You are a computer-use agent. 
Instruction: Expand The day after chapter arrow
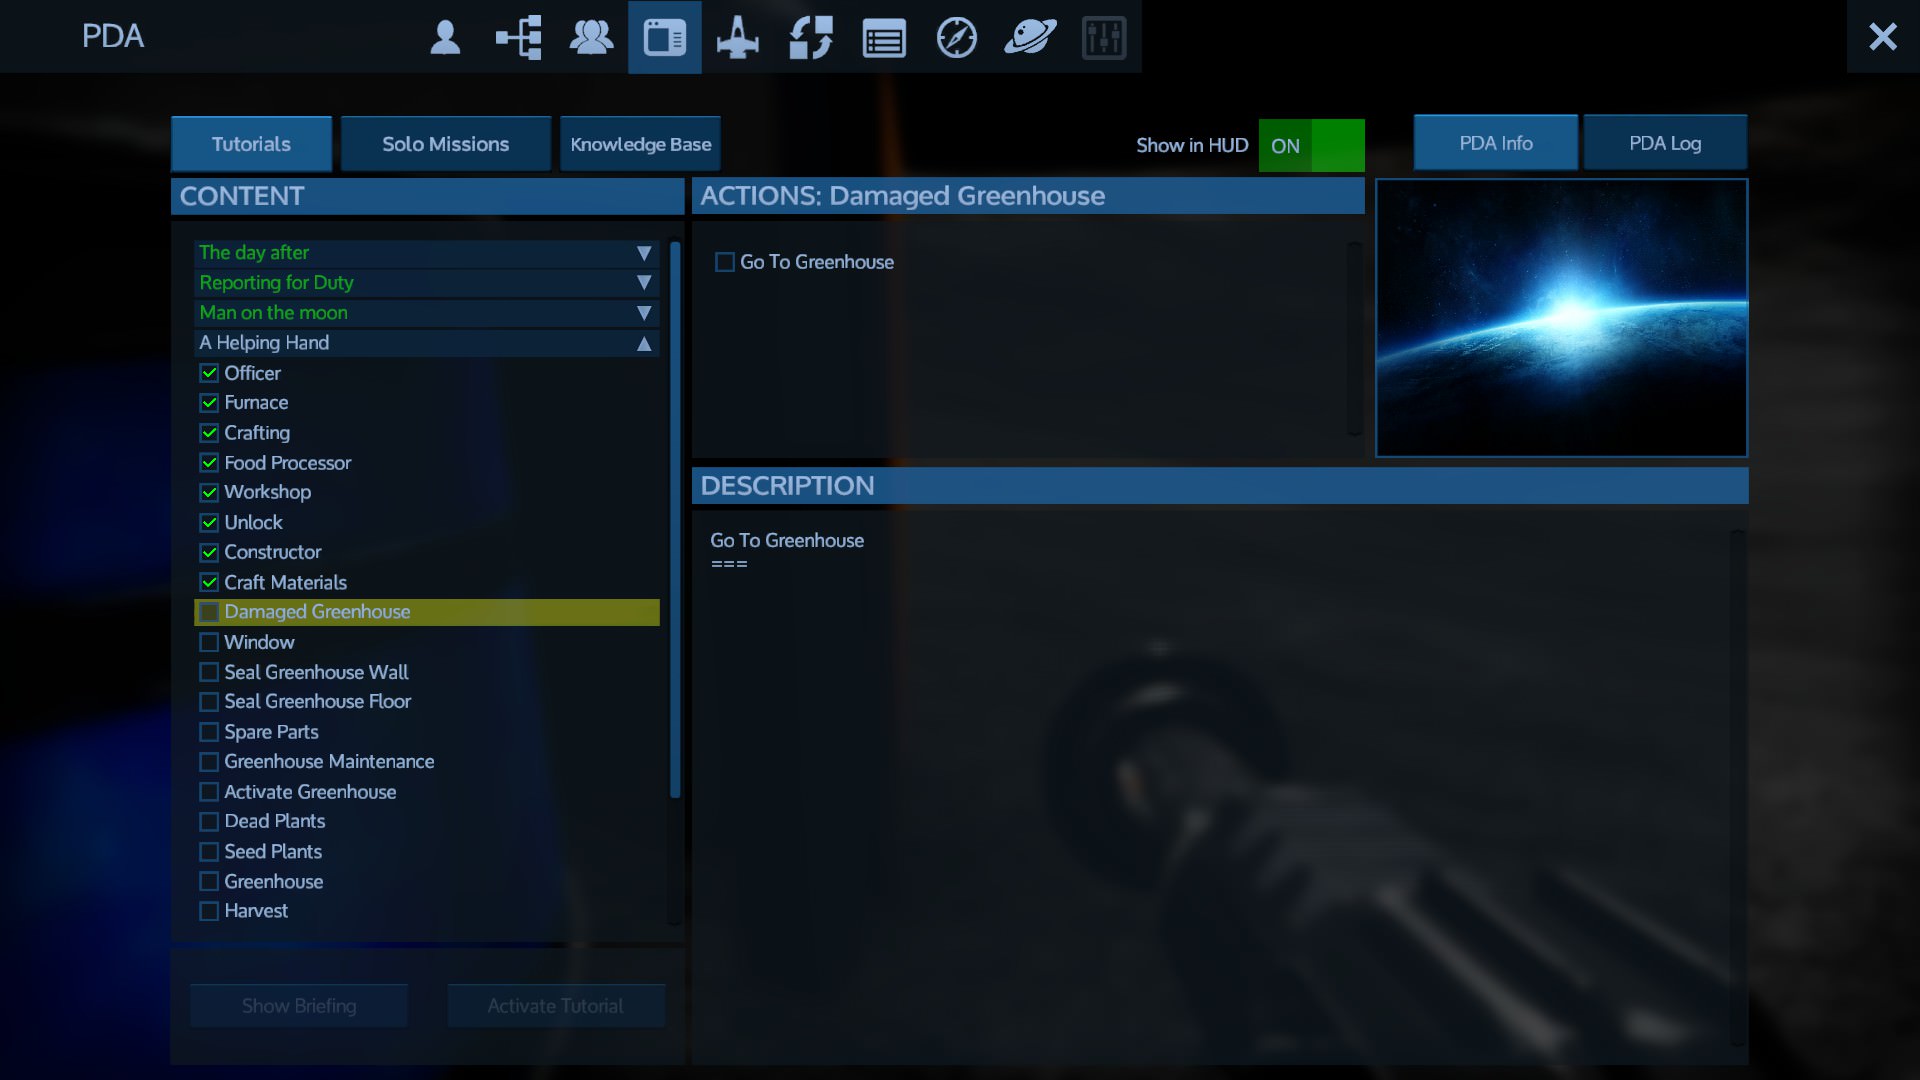tap(644, 253)
